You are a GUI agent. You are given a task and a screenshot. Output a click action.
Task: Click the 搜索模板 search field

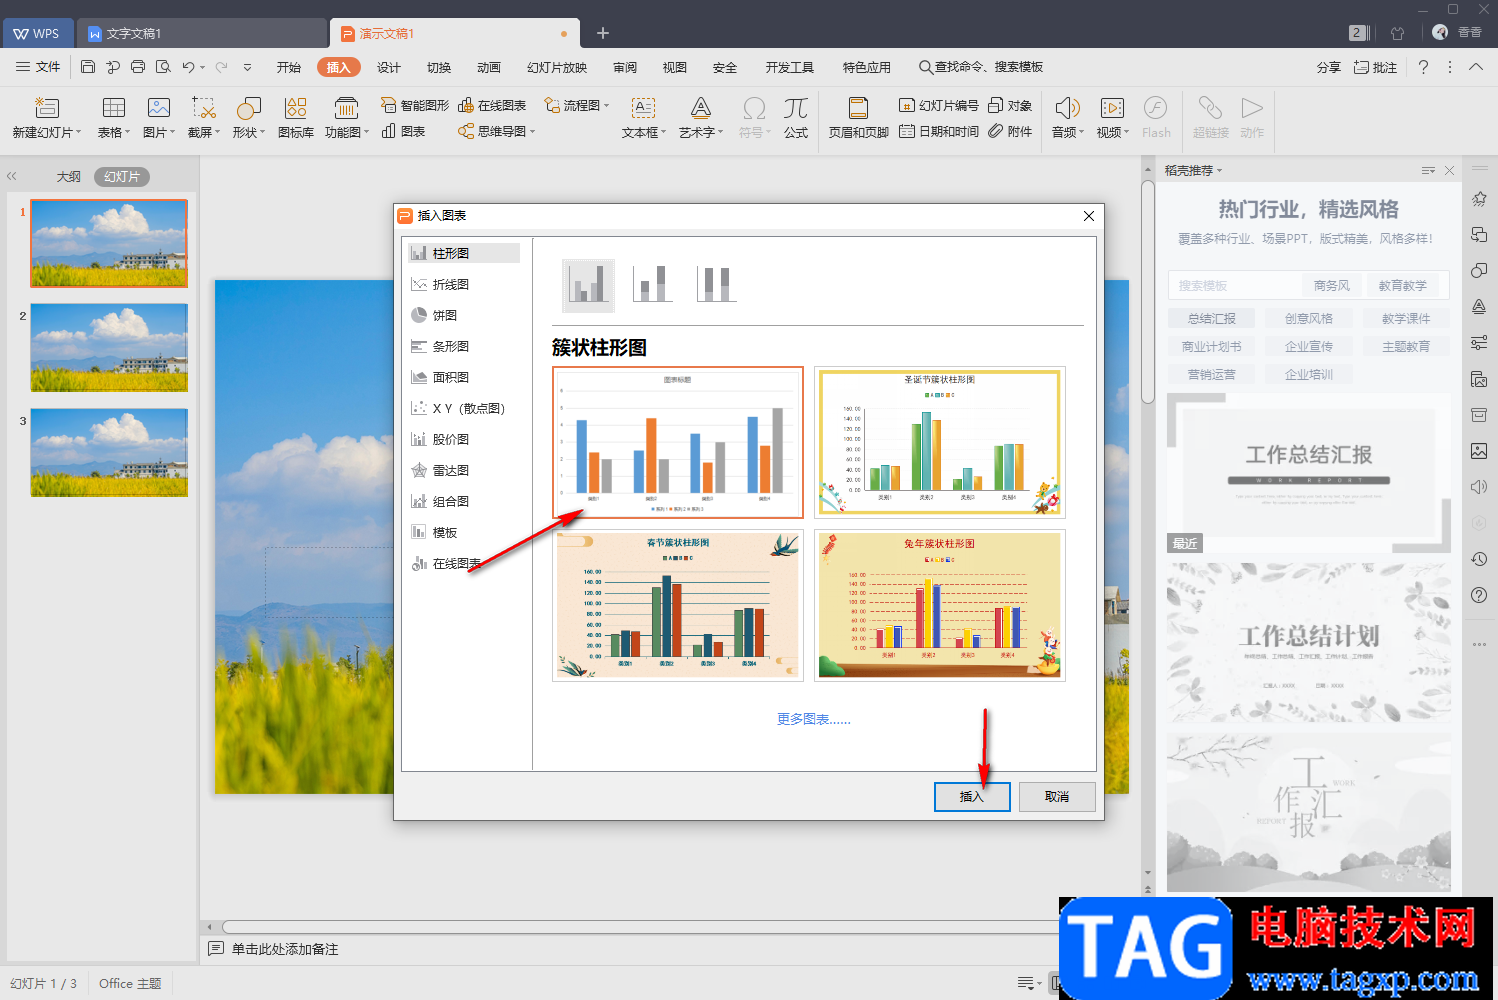[1236, 286]
